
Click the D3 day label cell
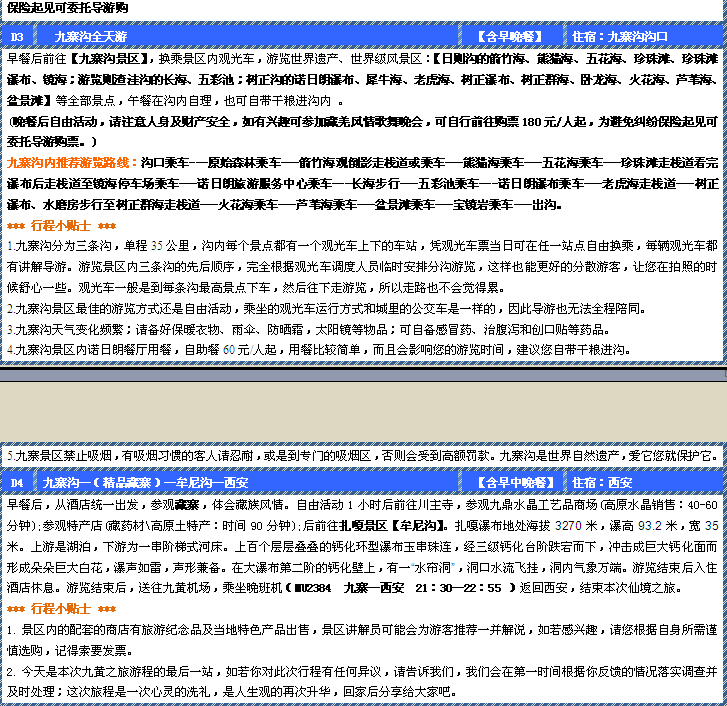[17, 37]
